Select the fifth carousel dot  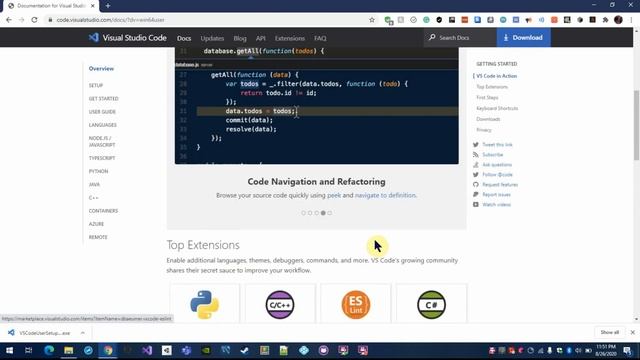click(329, 213)
